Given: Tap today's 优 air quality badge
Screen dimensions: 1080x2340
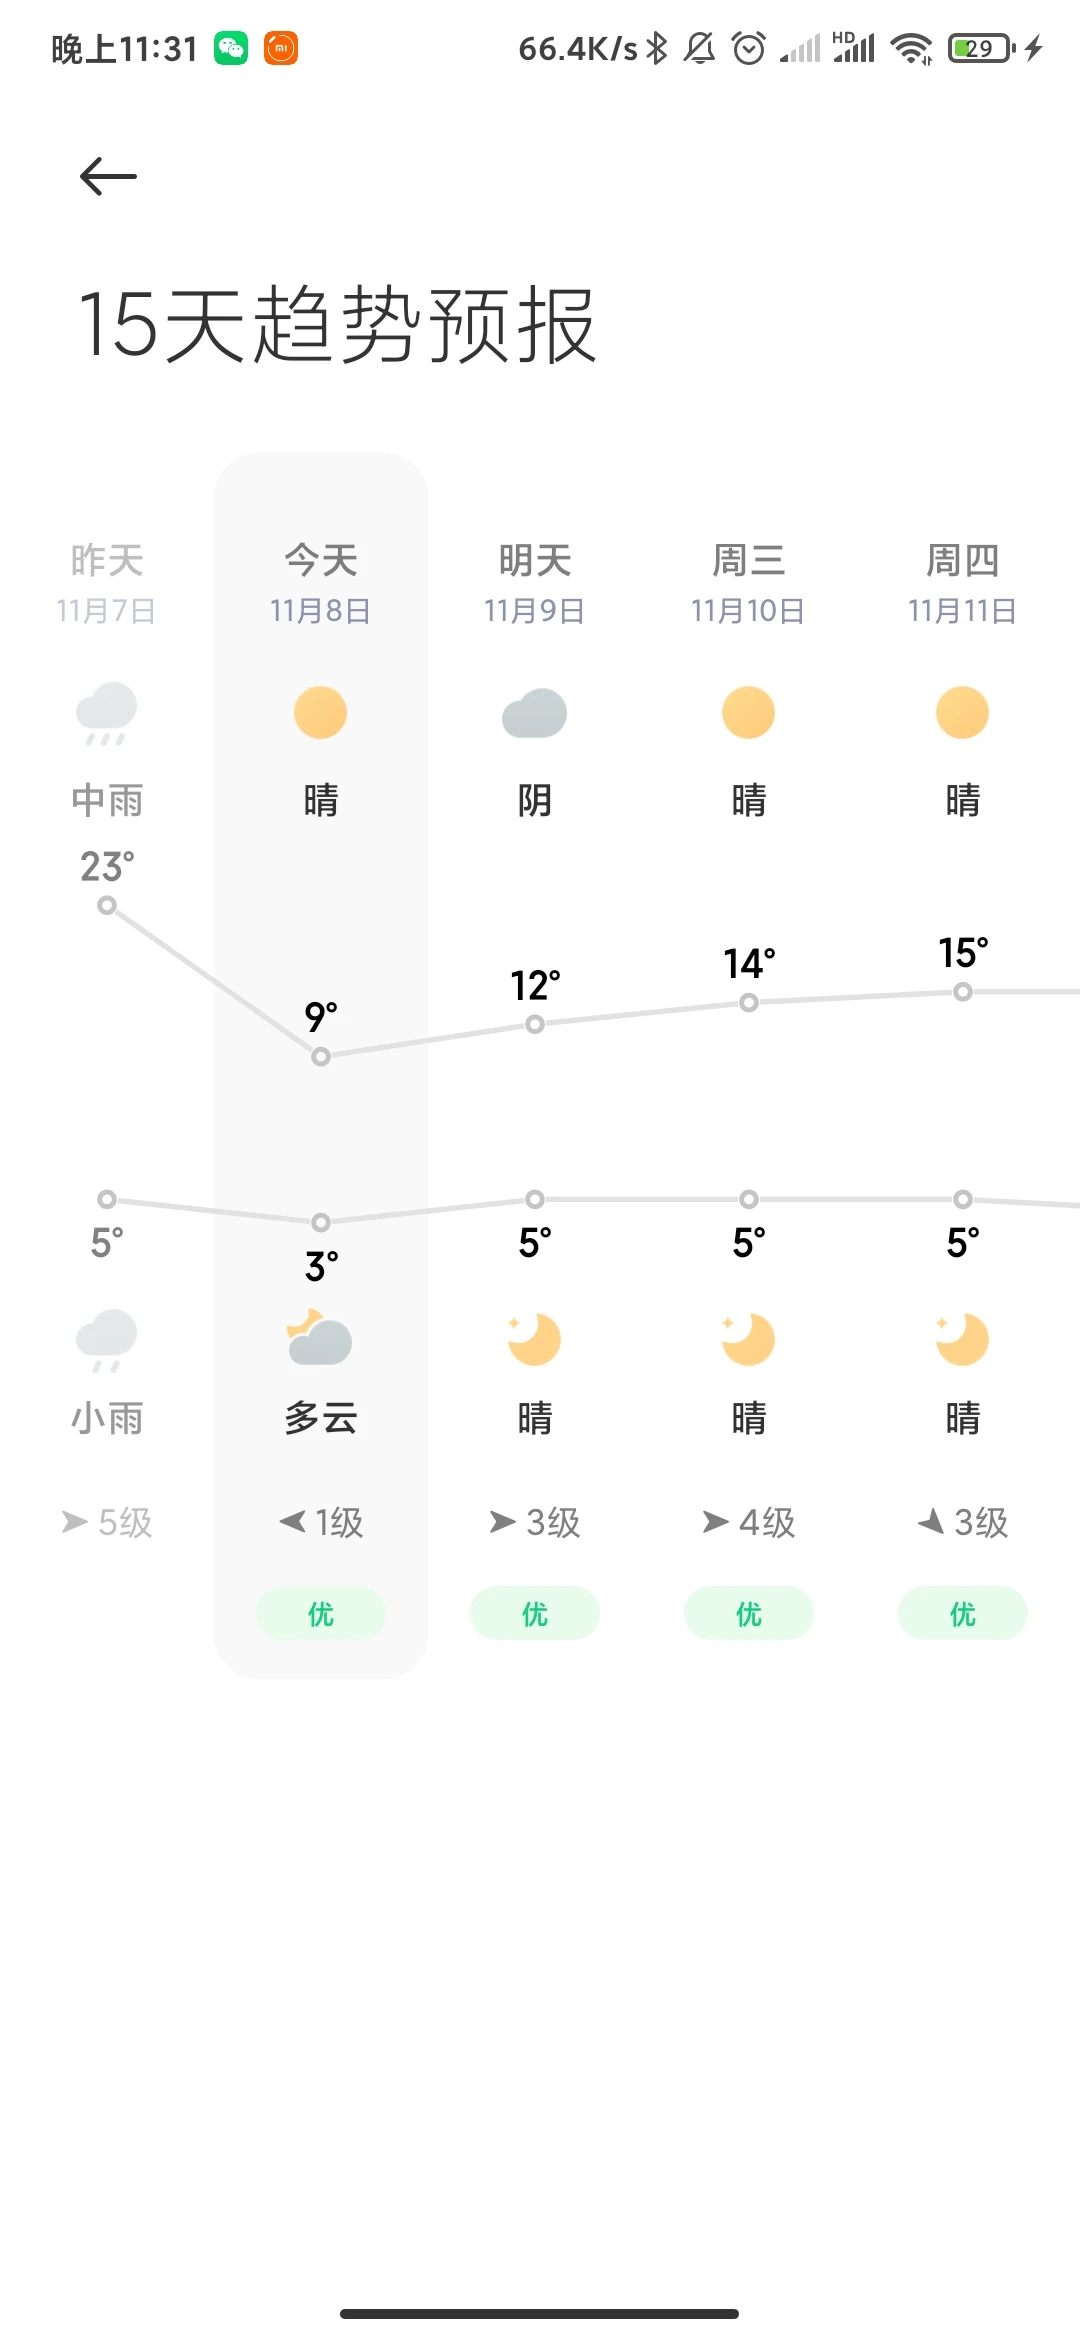Looking at the screenshot, I should click(321, 1613).
